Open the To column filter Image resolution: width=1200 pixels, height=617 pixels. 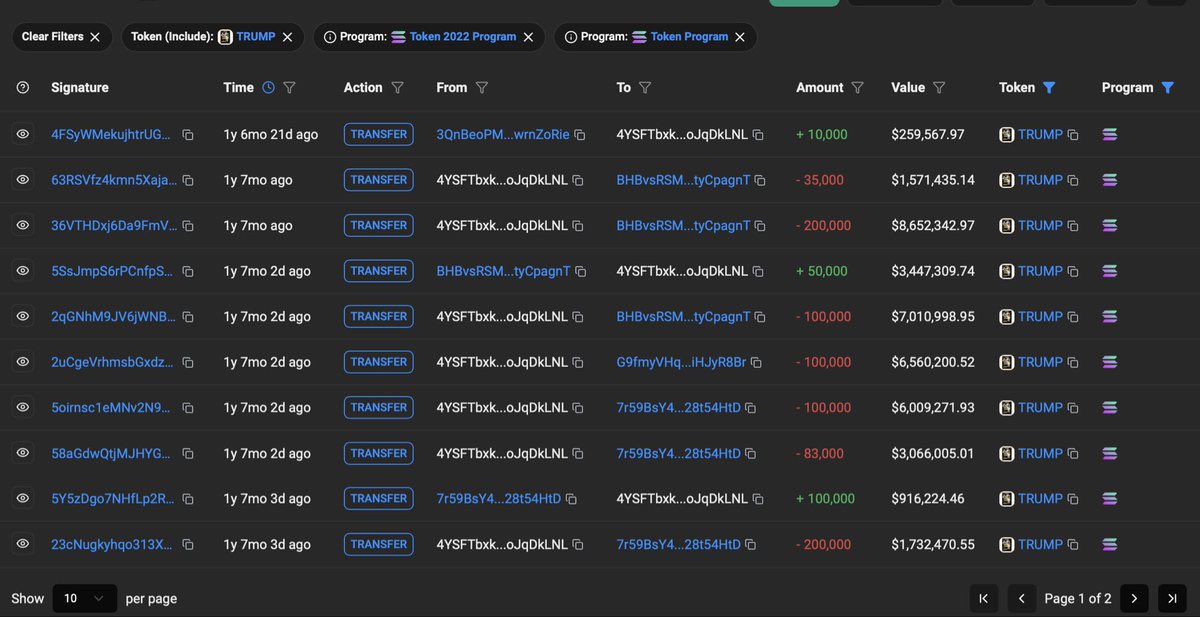coord(645,88)
